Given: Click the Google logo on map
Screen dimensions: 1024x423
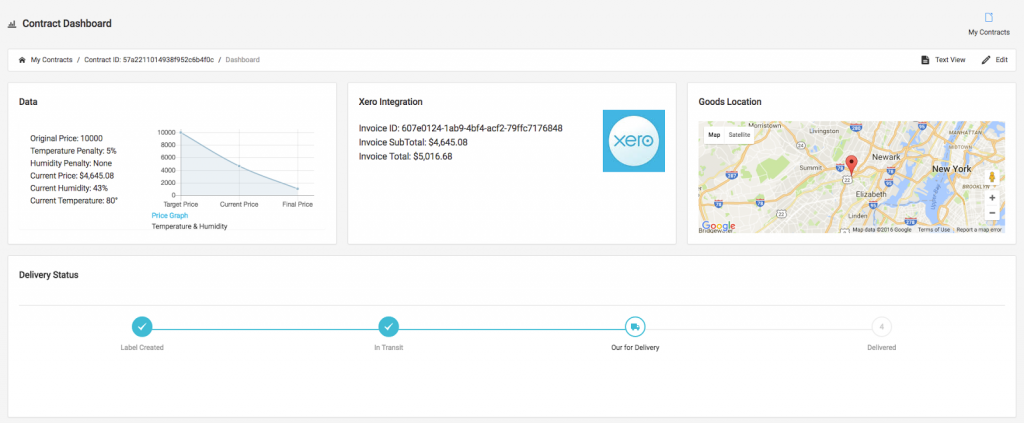Looking at the screenshot, I should click(718, 227).
